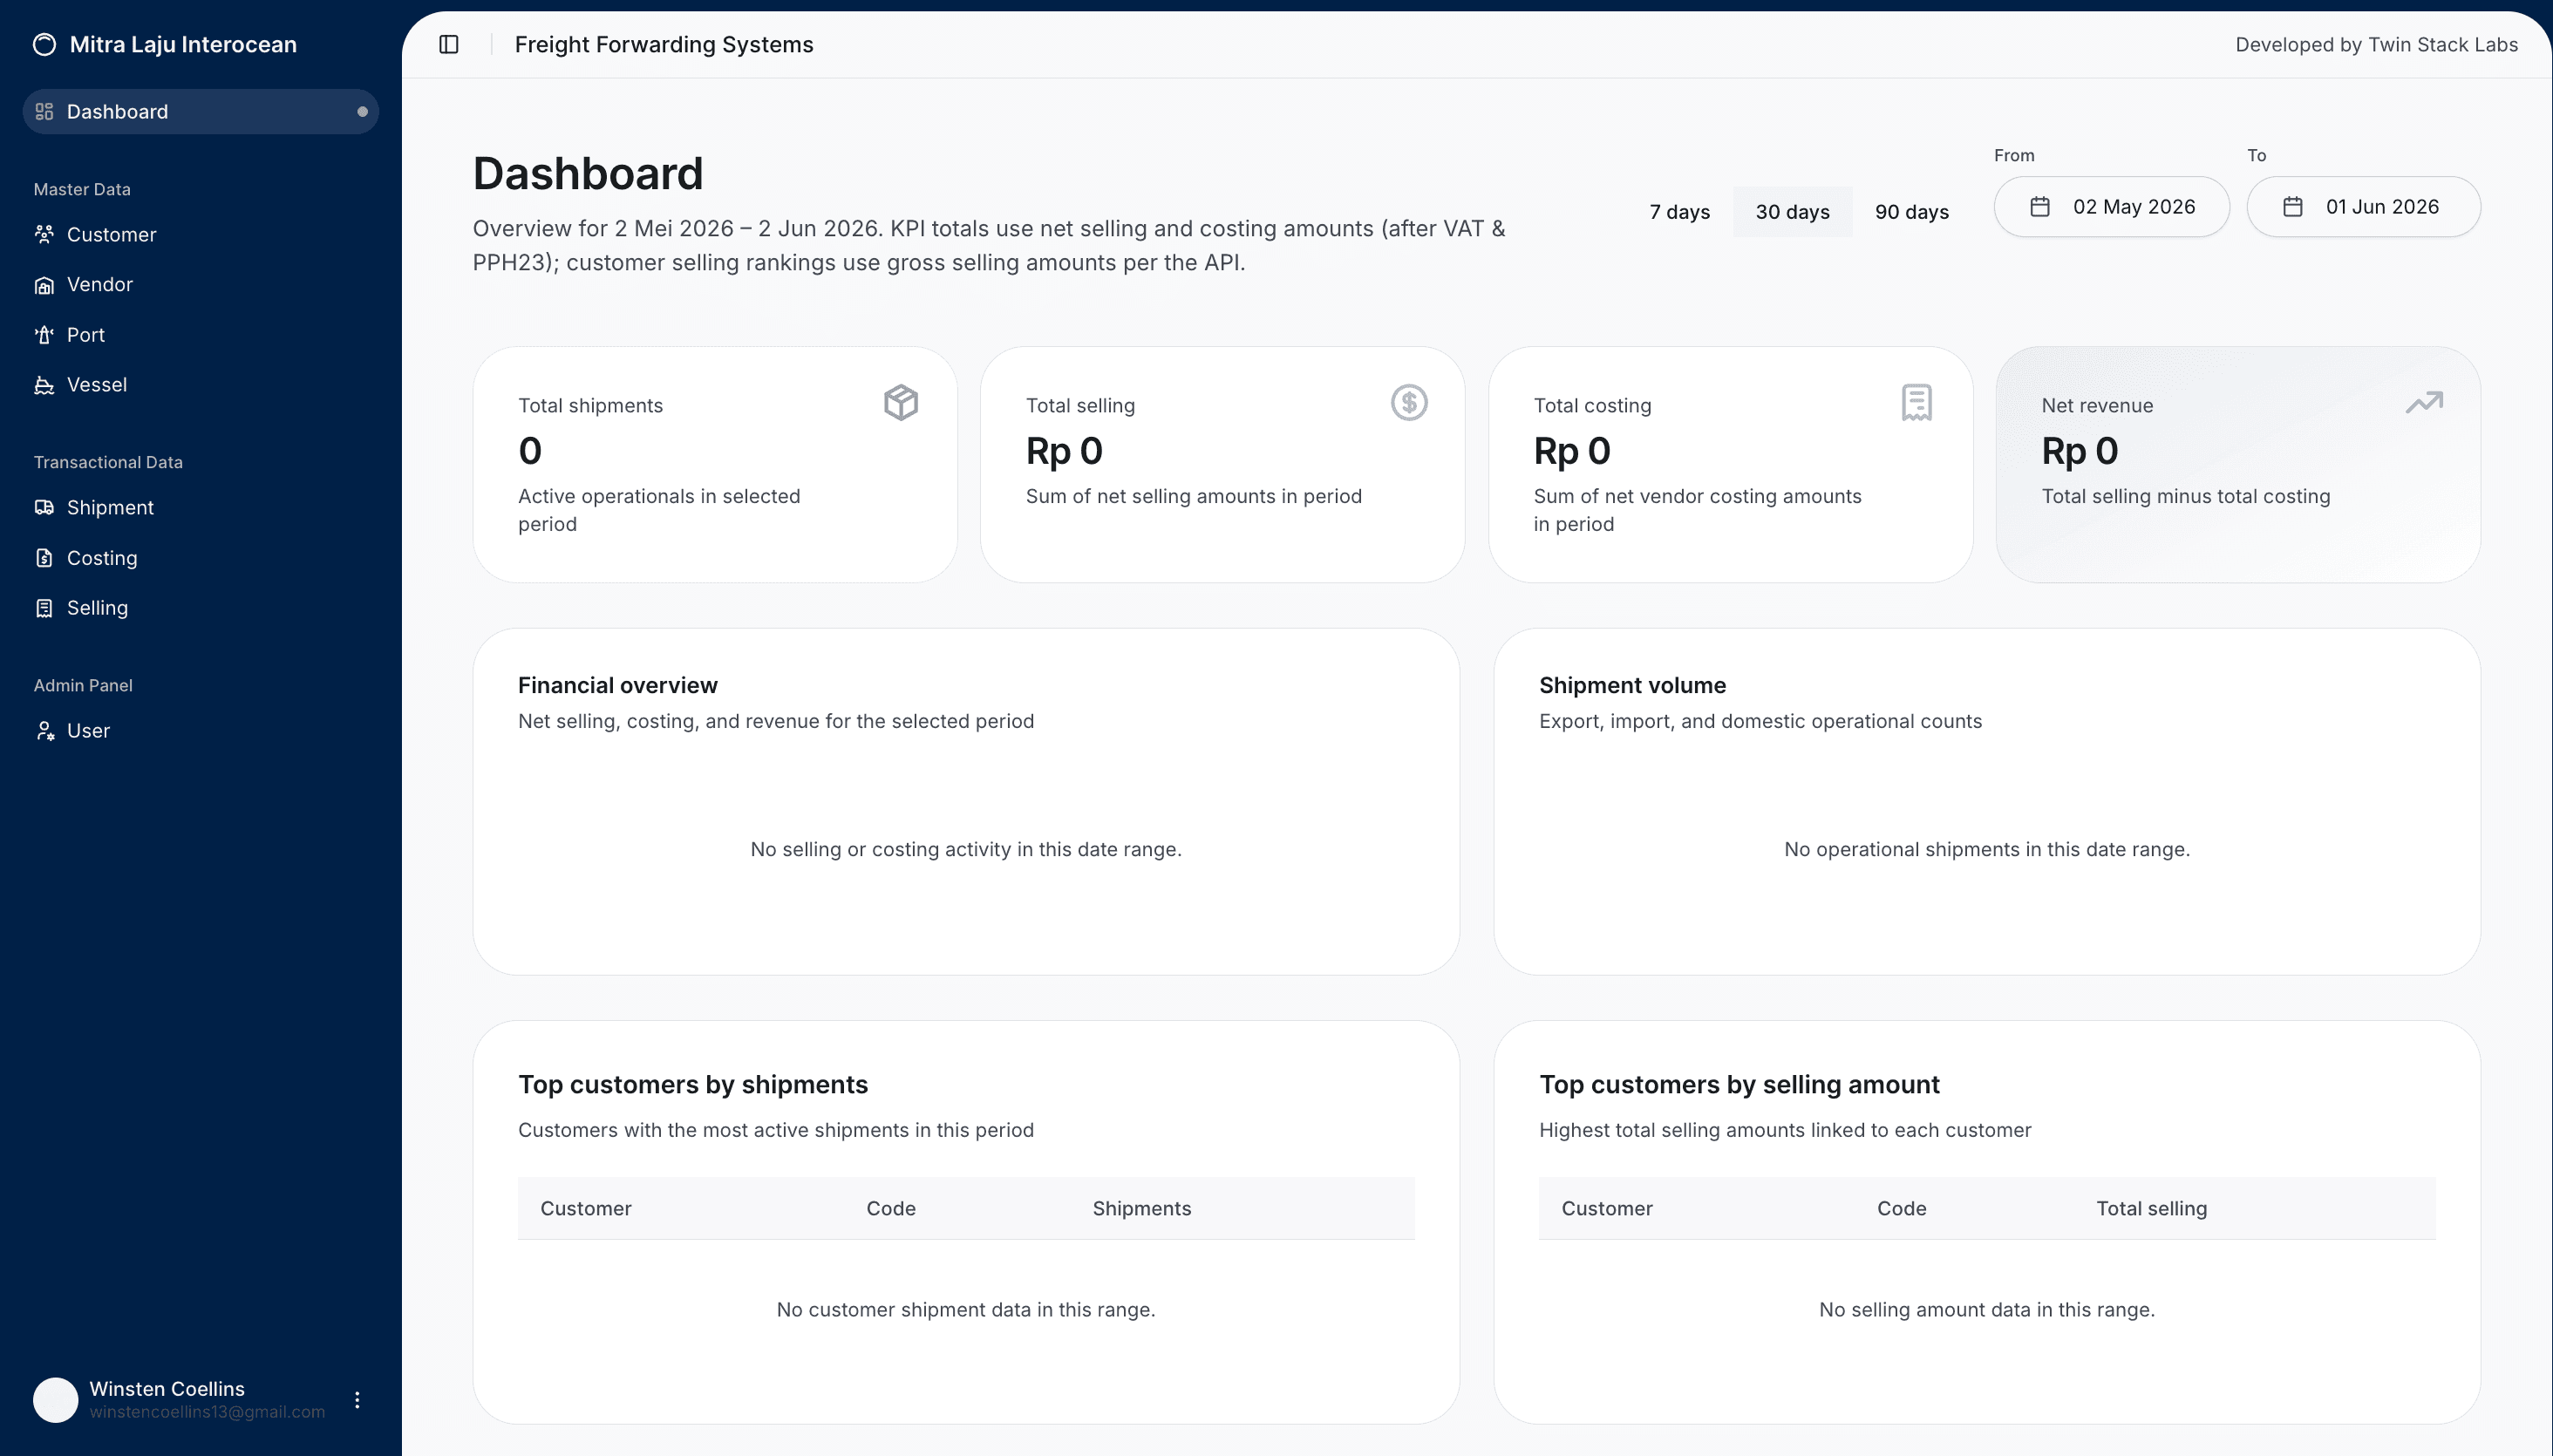The image size is (2553, 1456).
Task: Click the Shipment volume heading
Action: tap(1632, 685)
